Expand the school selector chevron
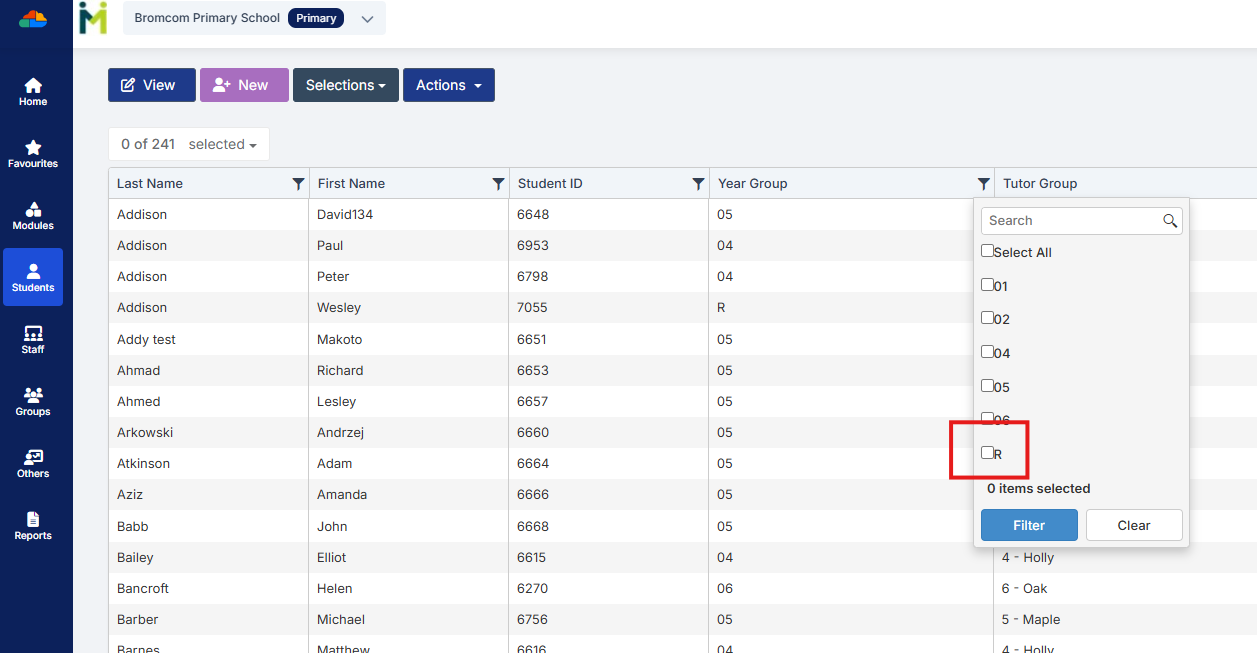The width and height of the screenshot is (1257, 653). [367, 19]
